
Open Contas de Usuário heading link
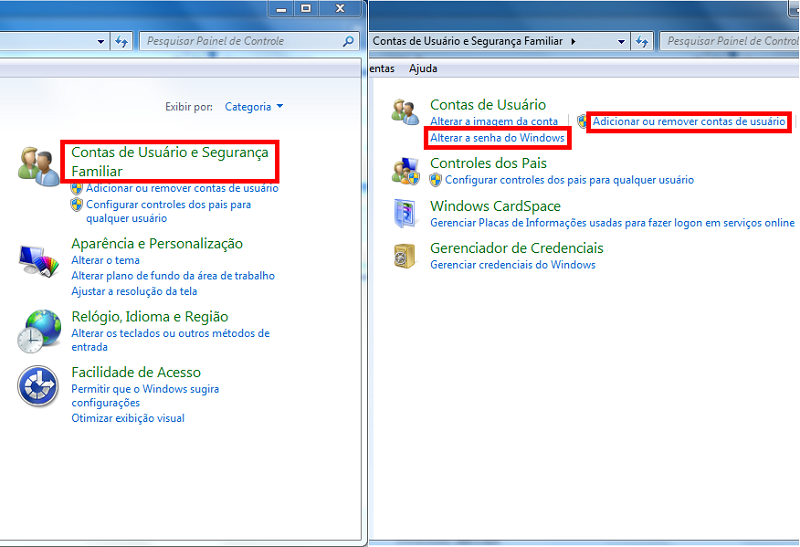pos(488,105)
